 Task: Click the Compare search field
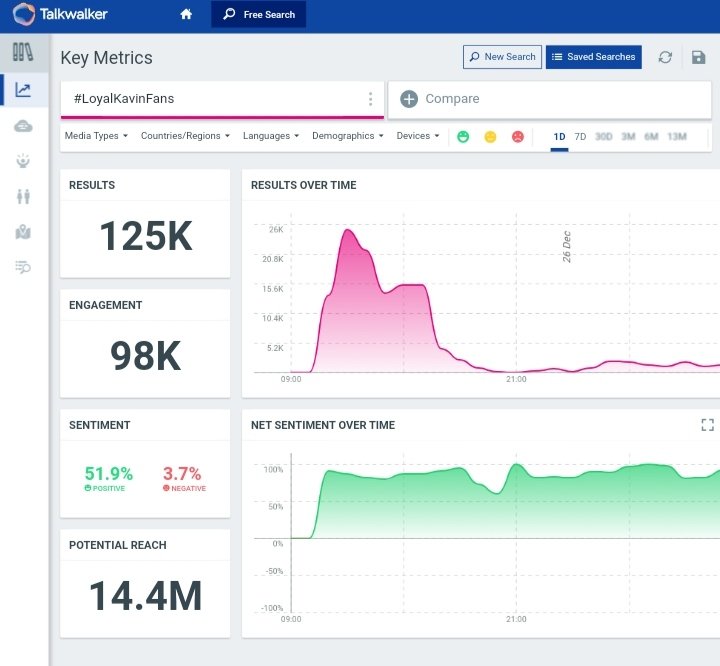point(550,99)
